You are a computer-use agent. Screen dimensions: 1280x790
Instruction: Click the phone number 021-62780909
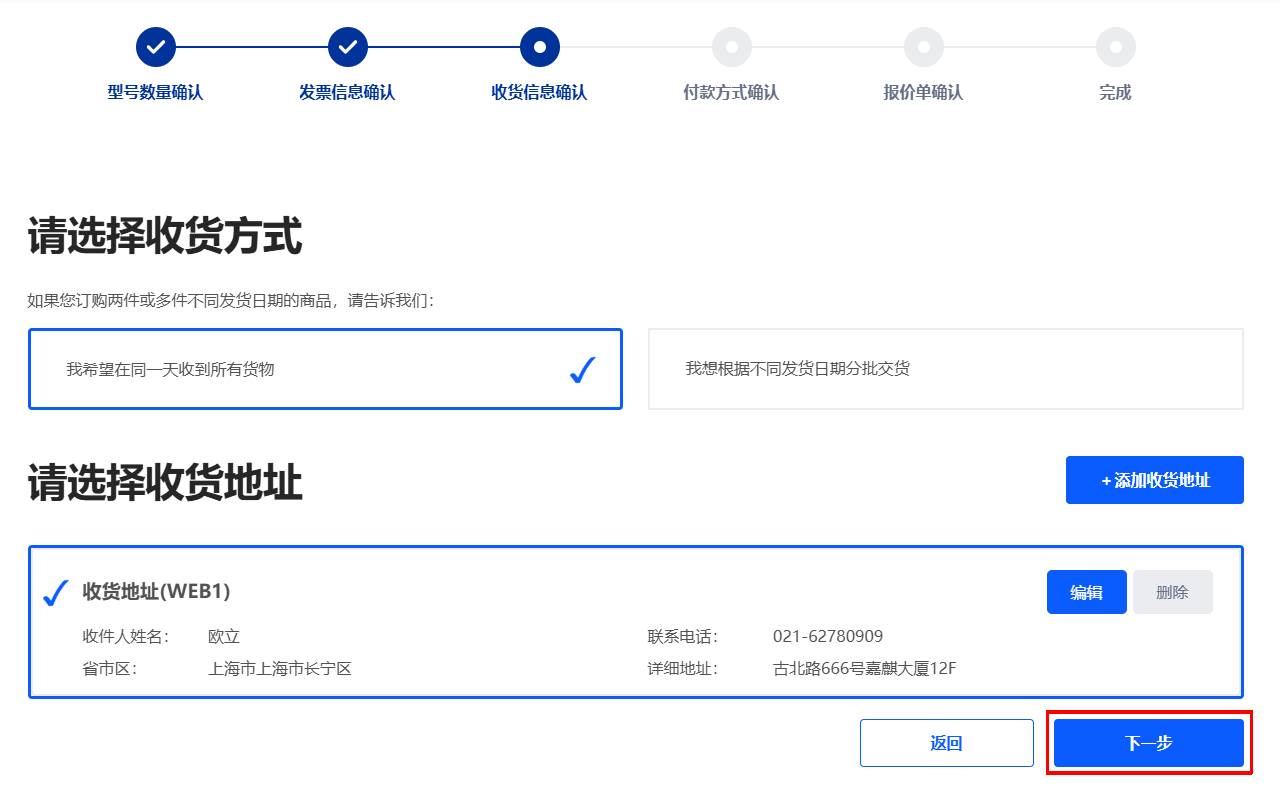pos(827,637)
